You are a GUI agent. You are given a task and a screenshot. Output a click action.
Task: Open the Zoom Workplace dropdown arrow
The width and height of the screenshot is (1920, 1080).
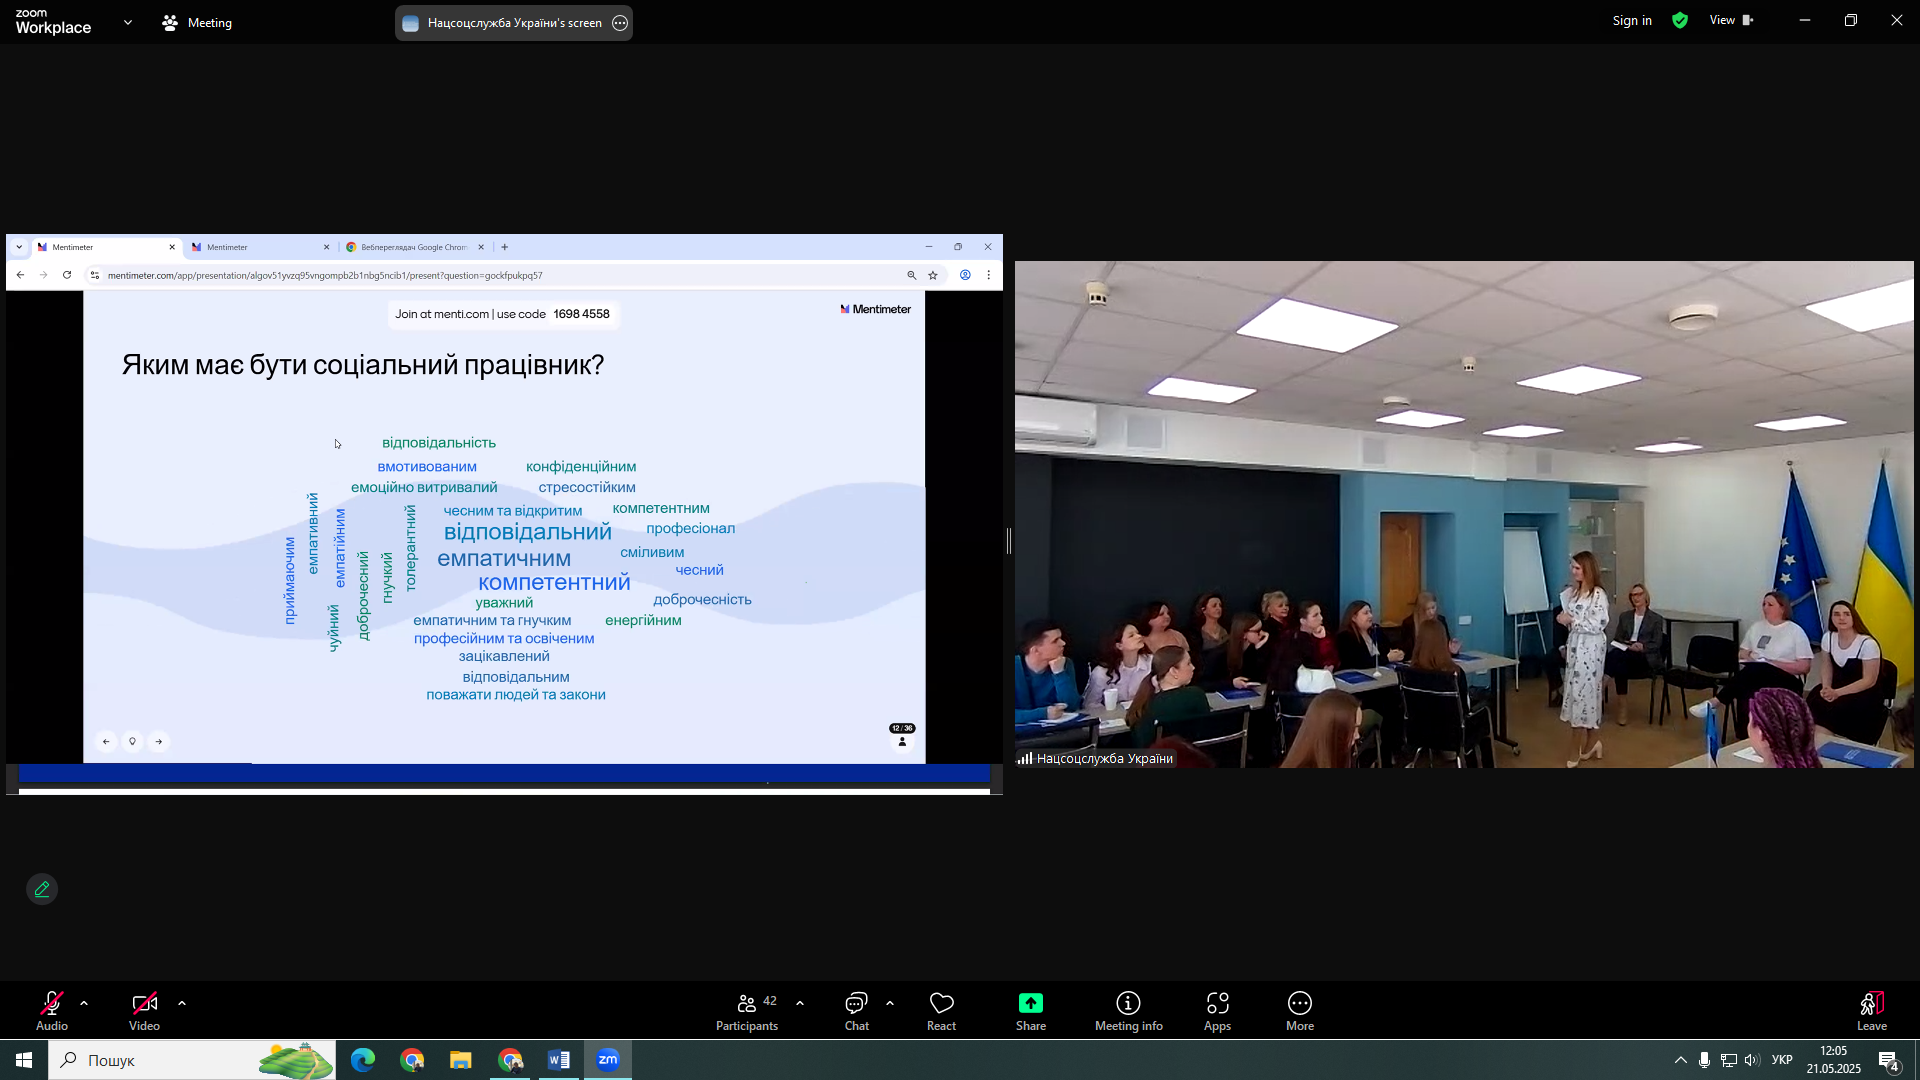pos(128,22)
